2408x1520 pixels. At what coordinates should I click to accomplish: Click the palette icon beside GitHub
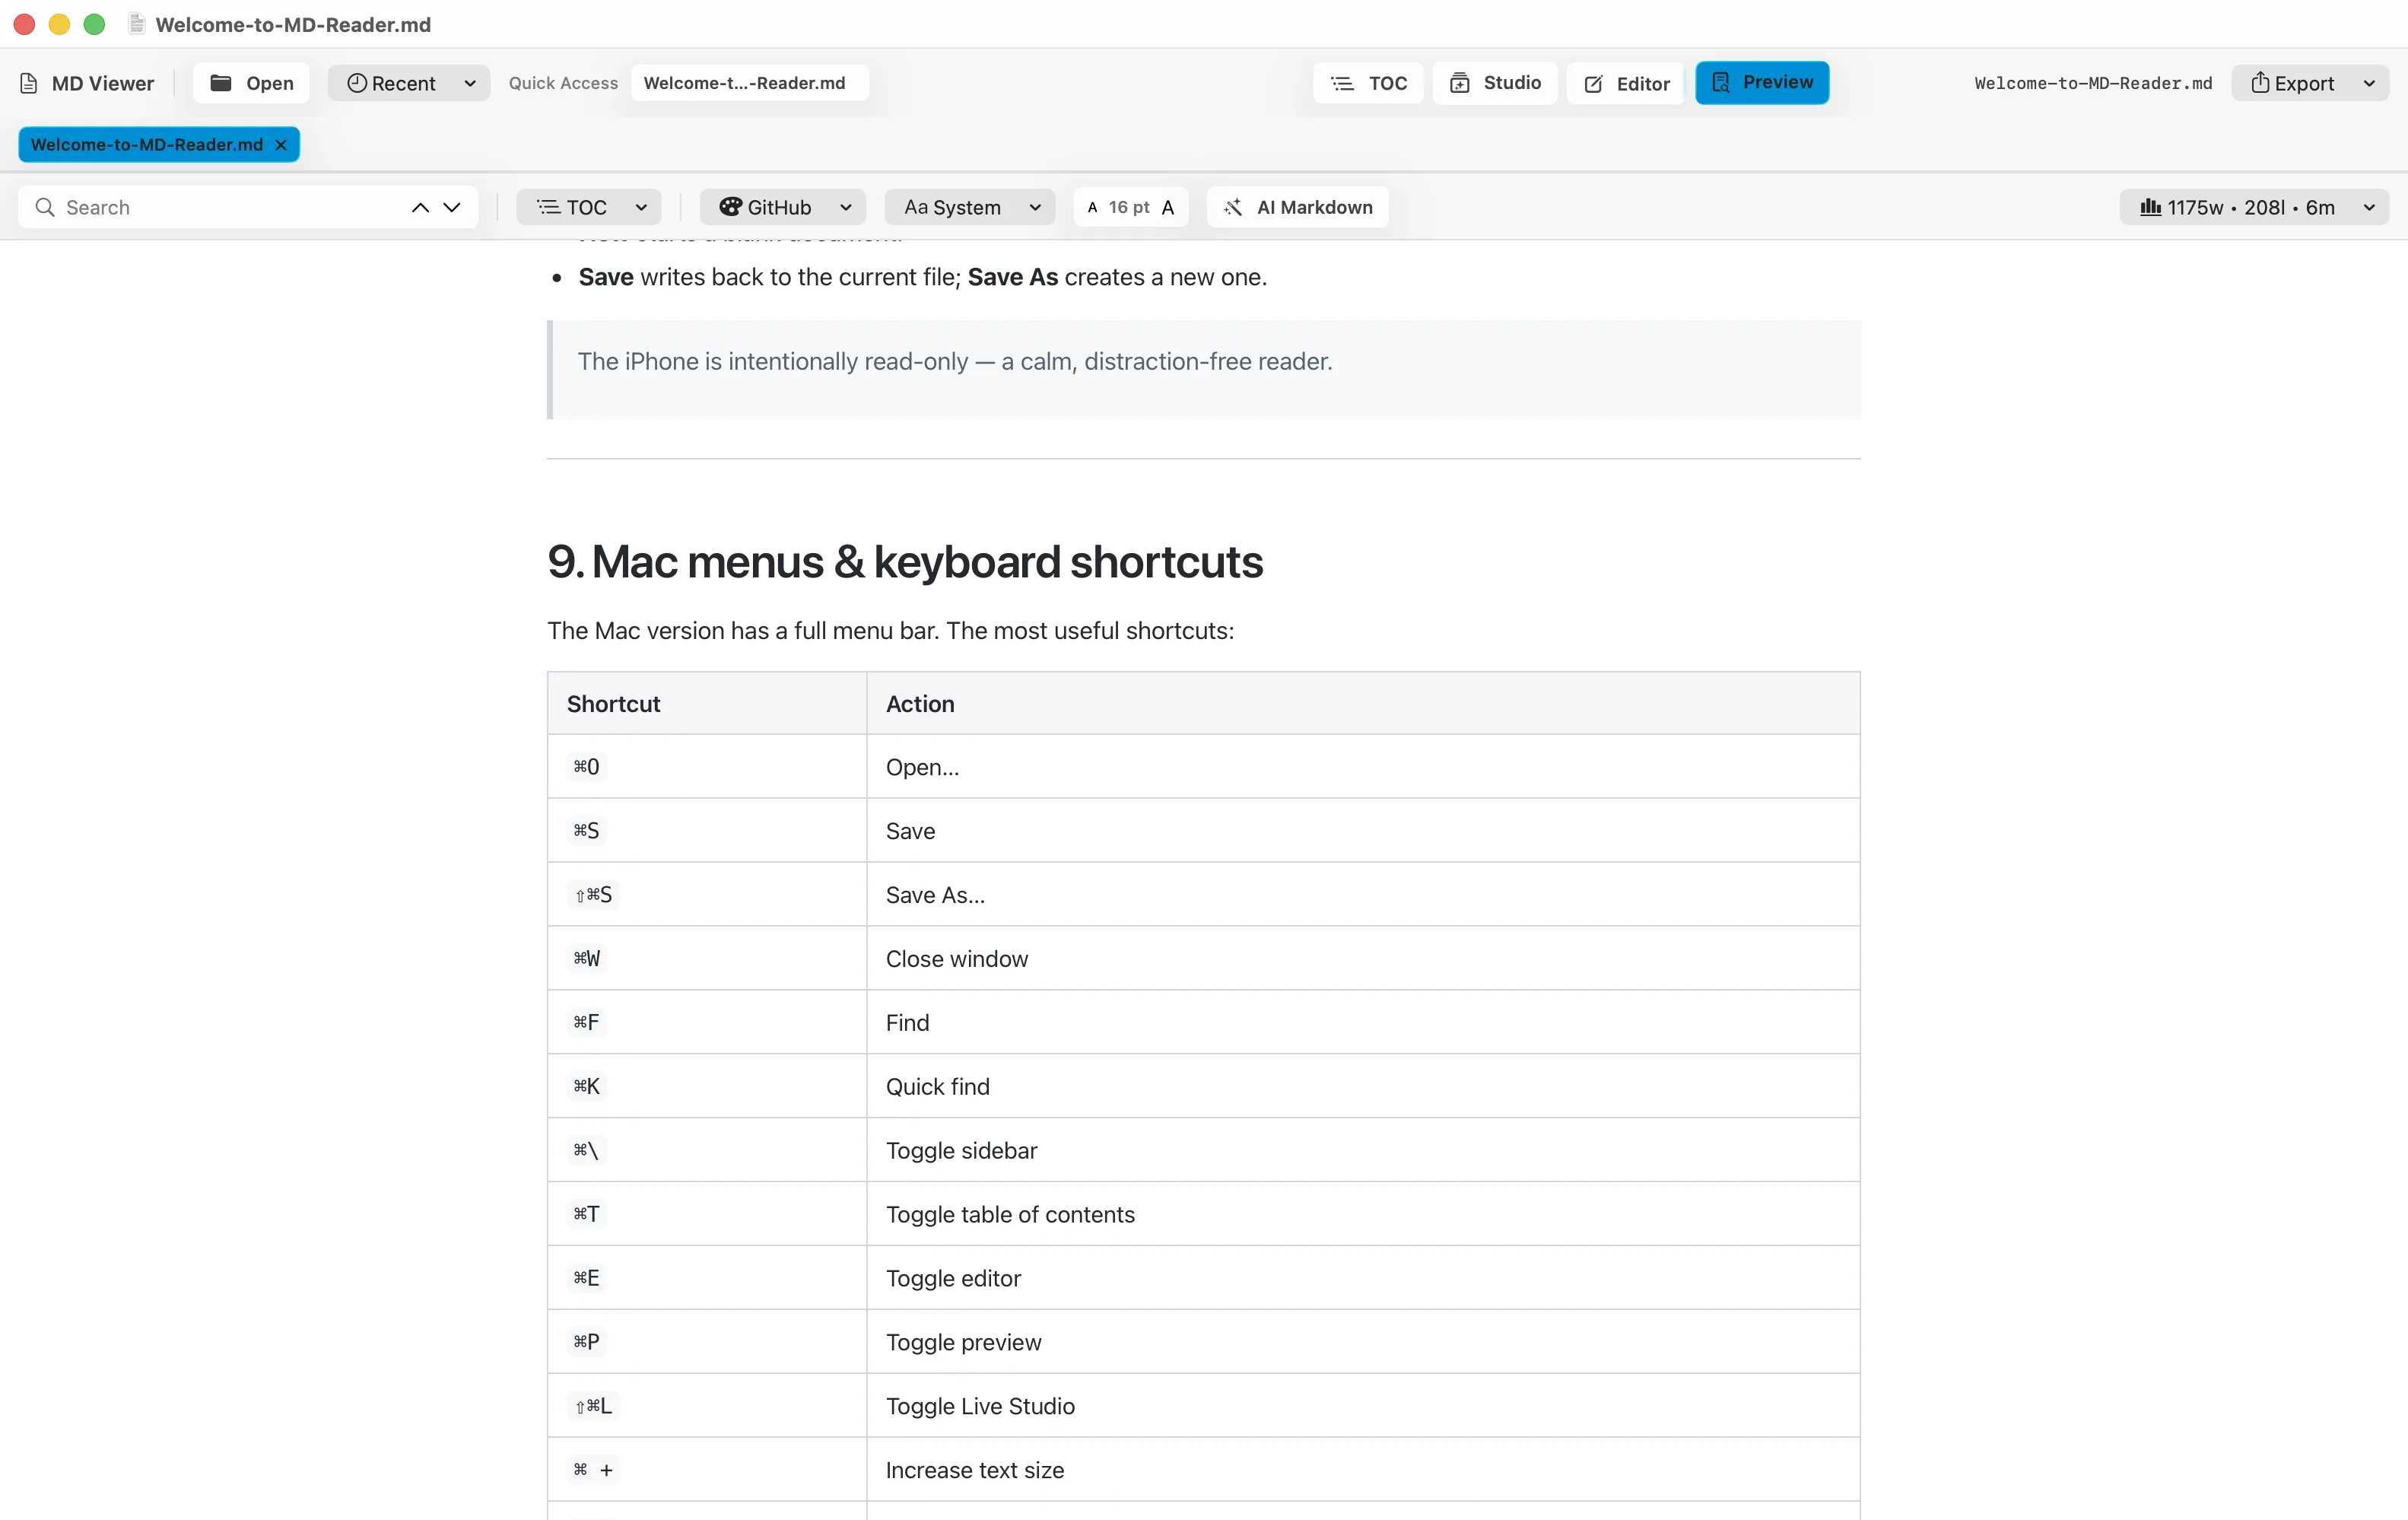(x=731, y=207)
